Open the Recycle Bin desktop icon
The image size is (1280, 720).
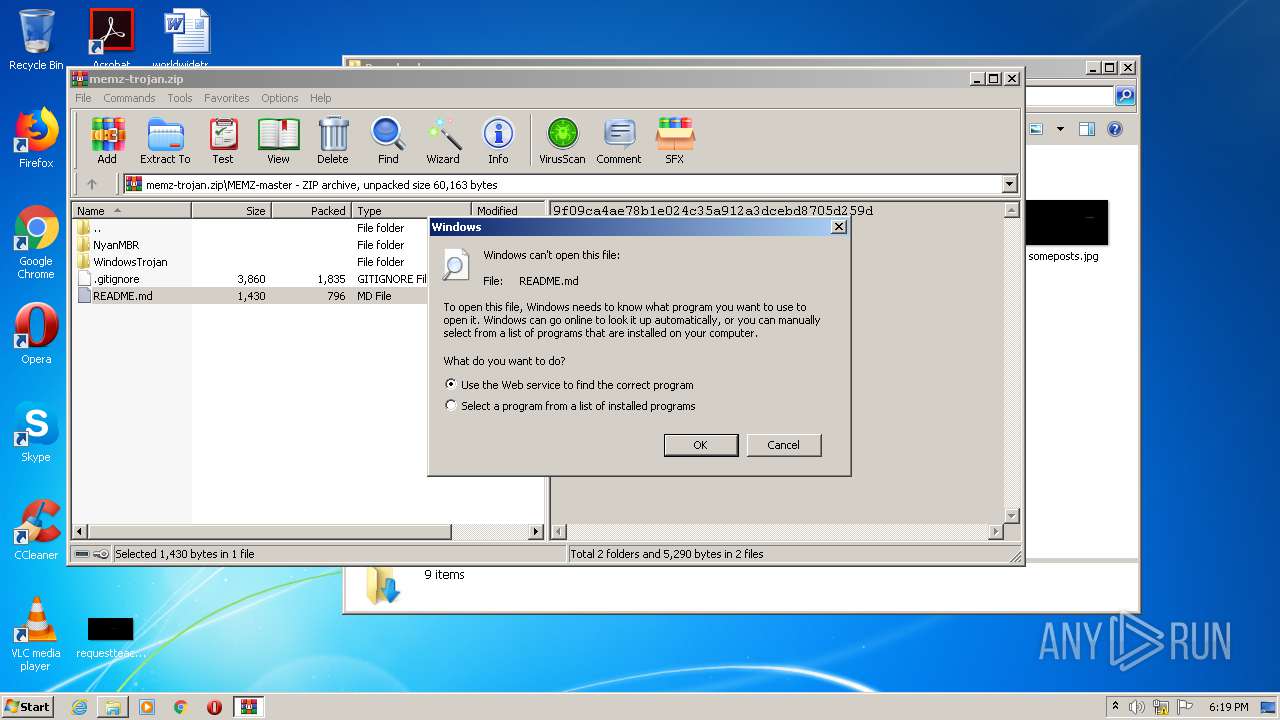pos(36,40)
